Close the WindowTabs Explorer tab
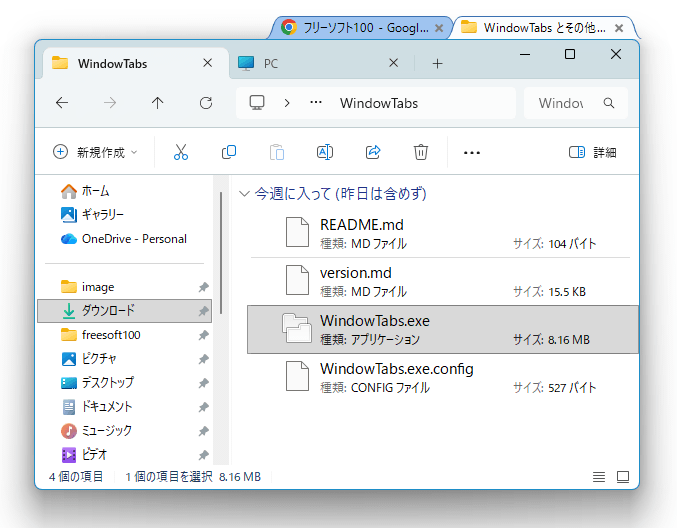677x528 pixels. (208, 63)
